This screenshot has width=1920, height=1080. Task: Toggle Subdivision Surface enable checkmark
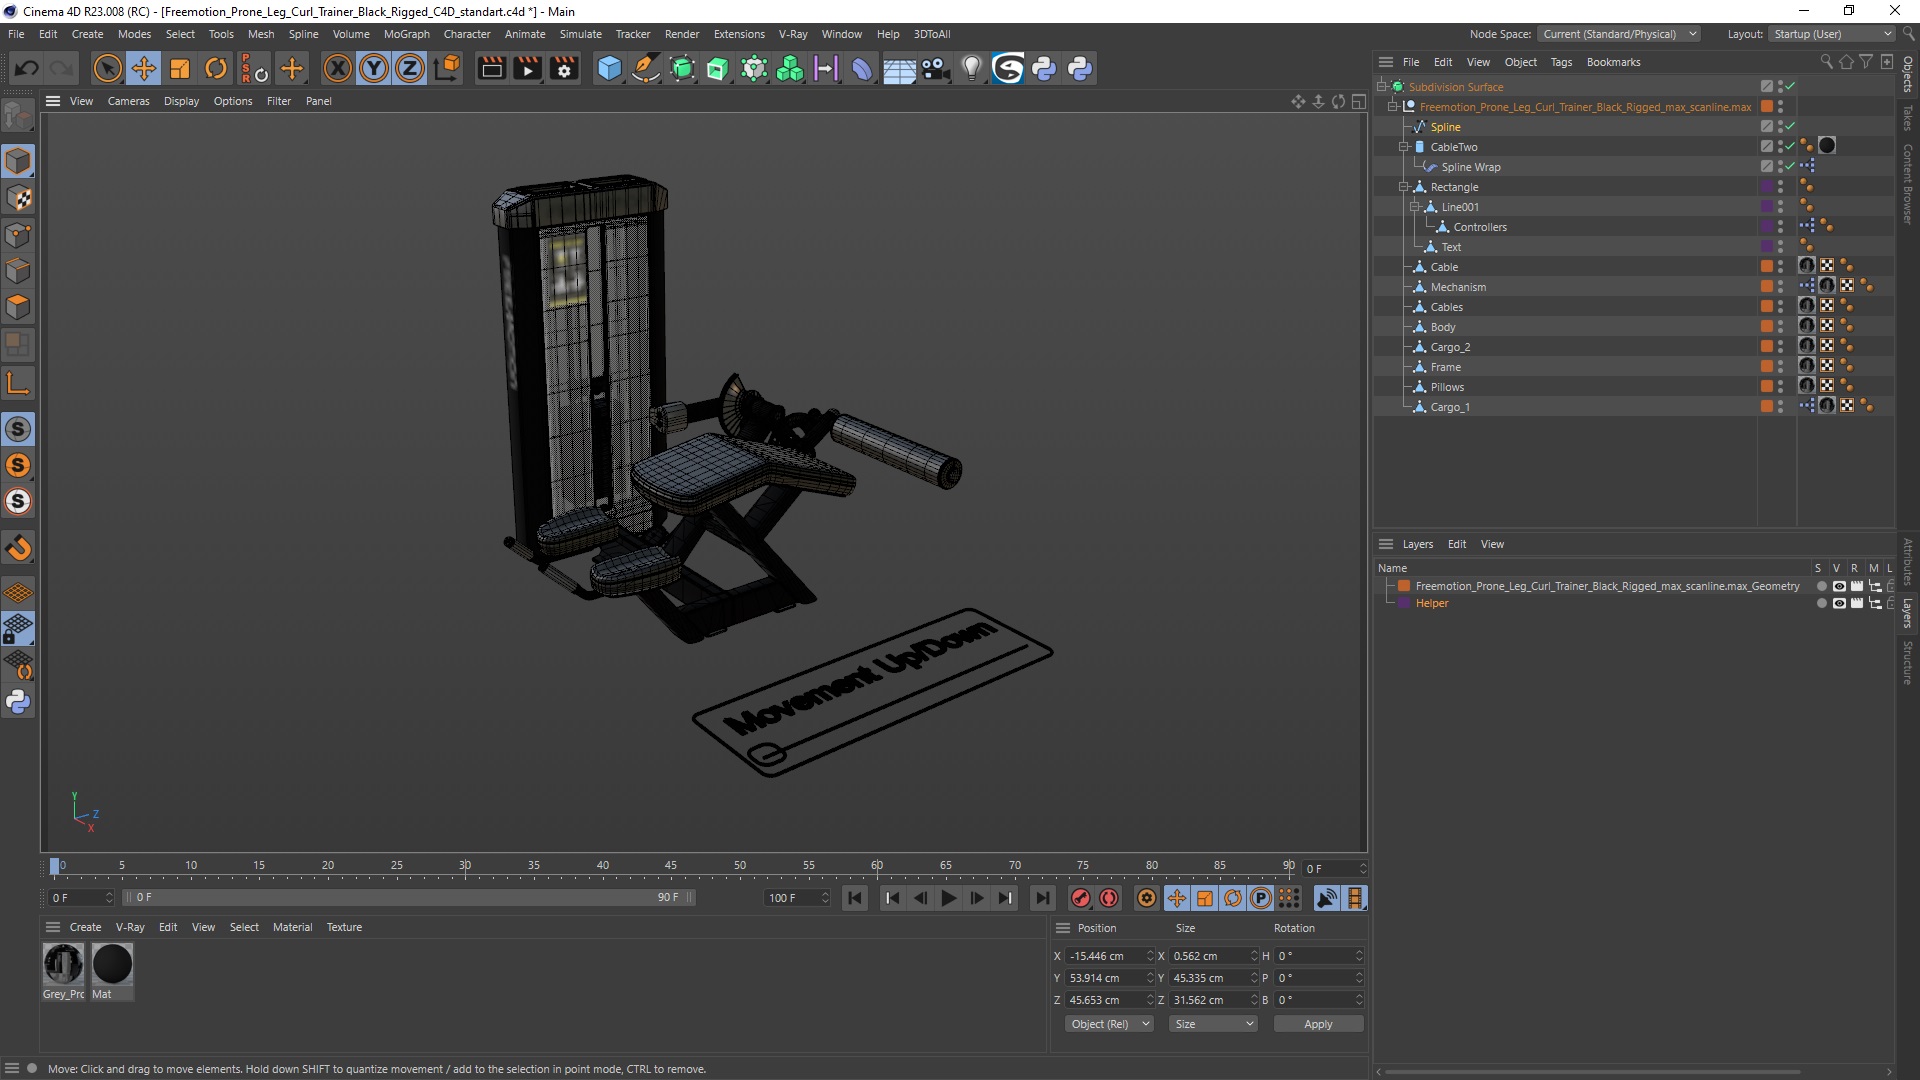click(x=1790, y=87)
